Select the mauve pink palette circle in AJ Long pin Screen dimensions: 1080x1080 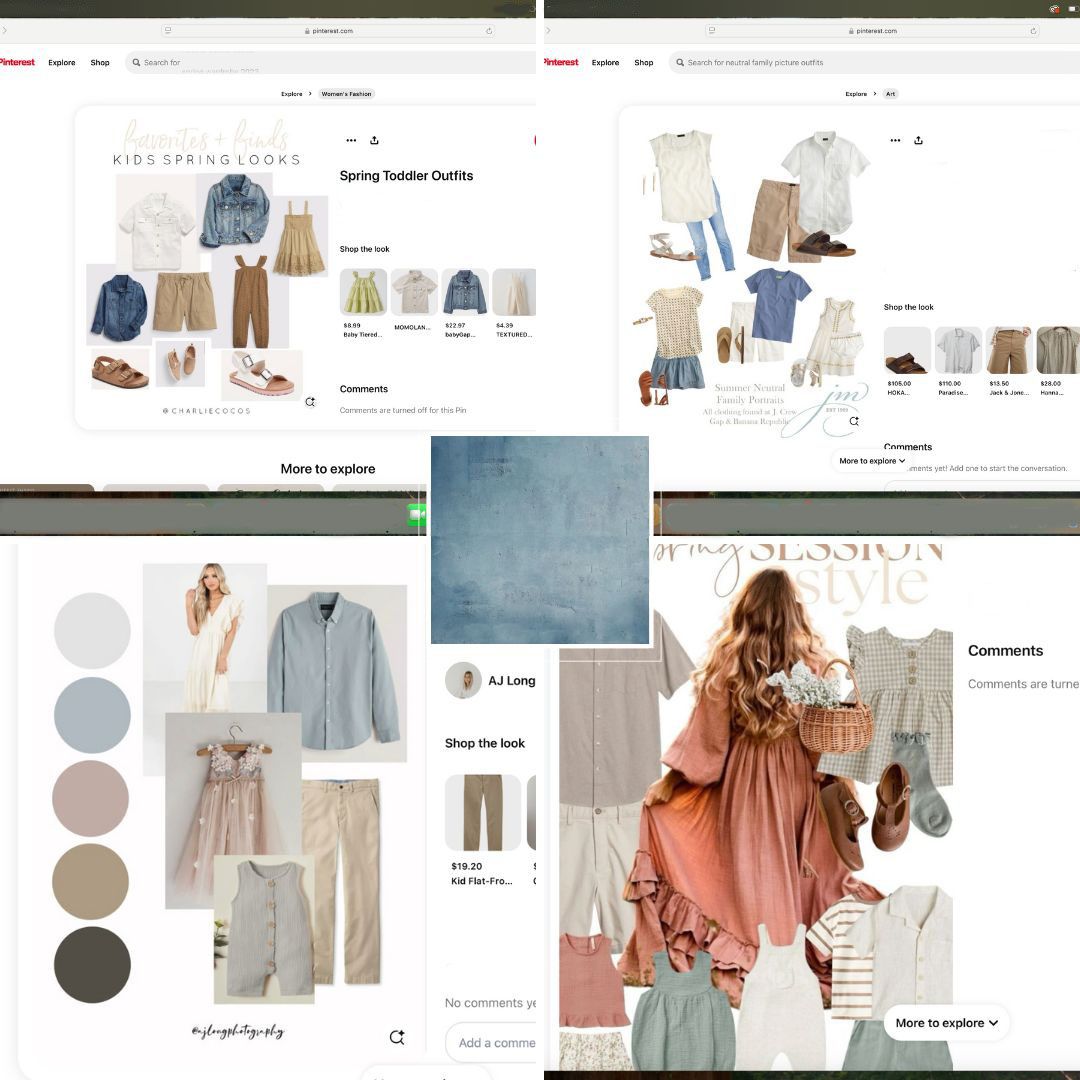coord(90,798)
